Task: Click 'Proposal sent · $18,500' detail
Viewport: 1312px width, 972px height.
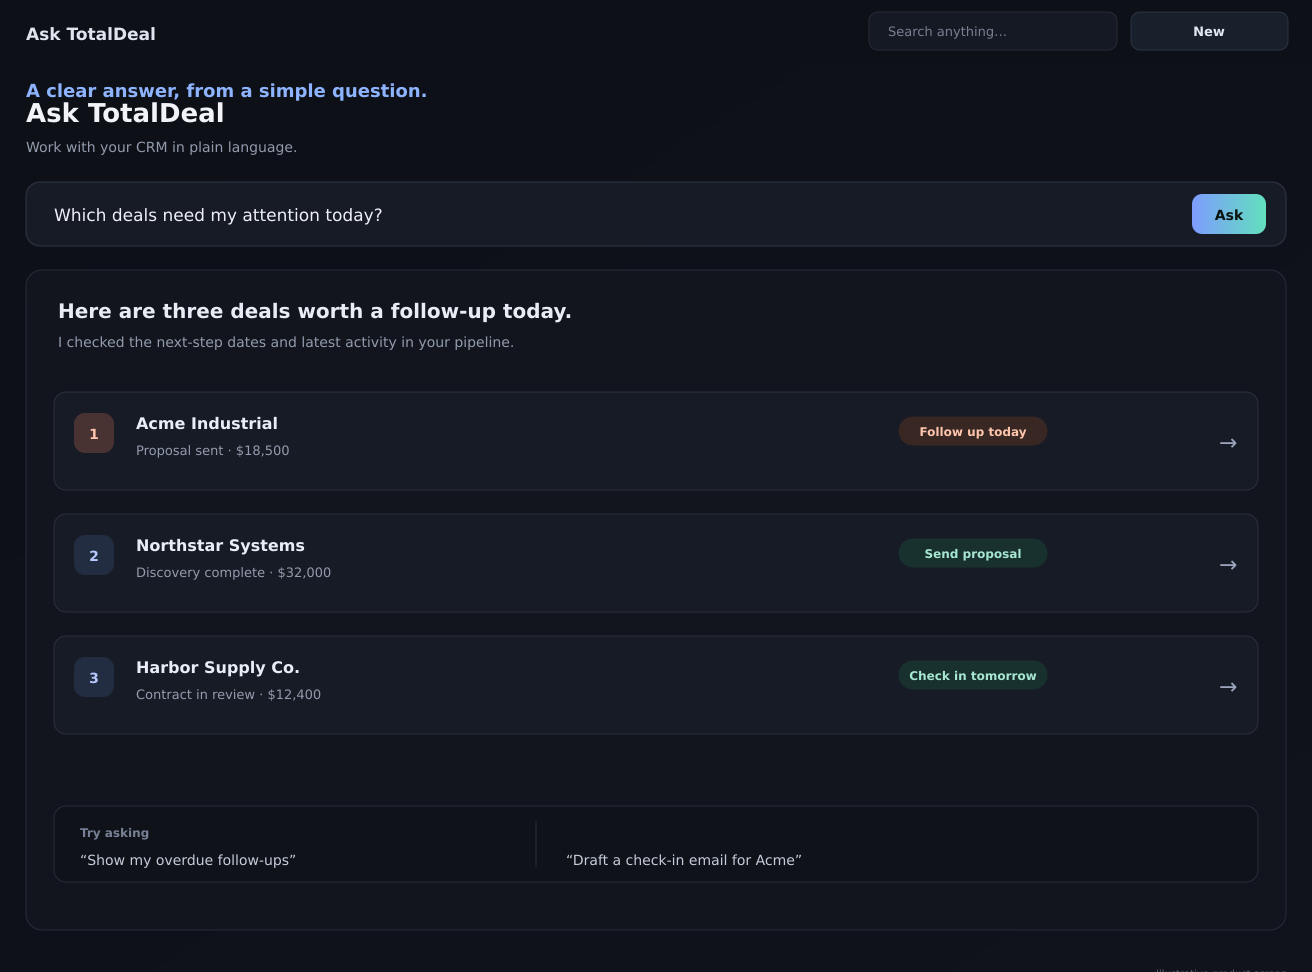Action: [x=213, y=450]
